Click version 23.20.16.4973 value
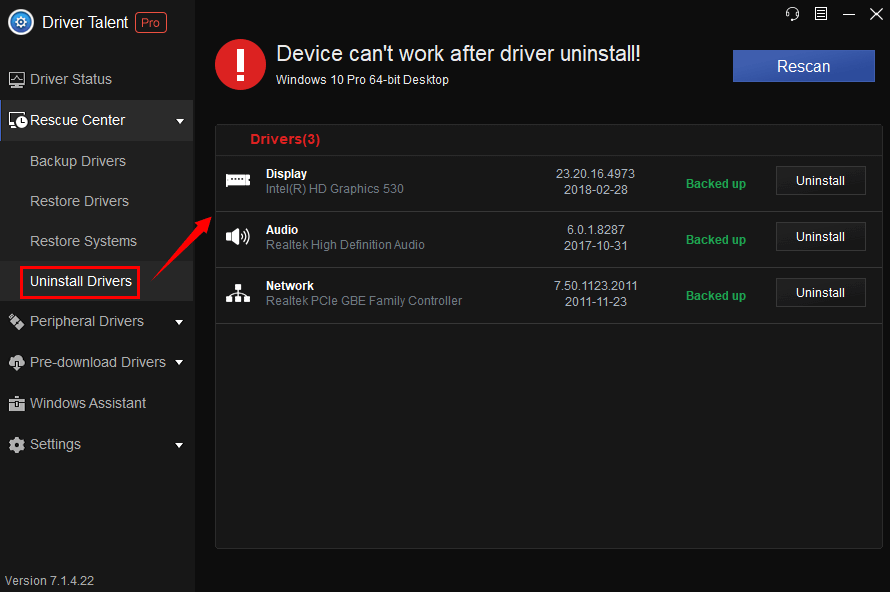Image resolution: width=890 pixels, height=592 pixels. click(595, 174)
